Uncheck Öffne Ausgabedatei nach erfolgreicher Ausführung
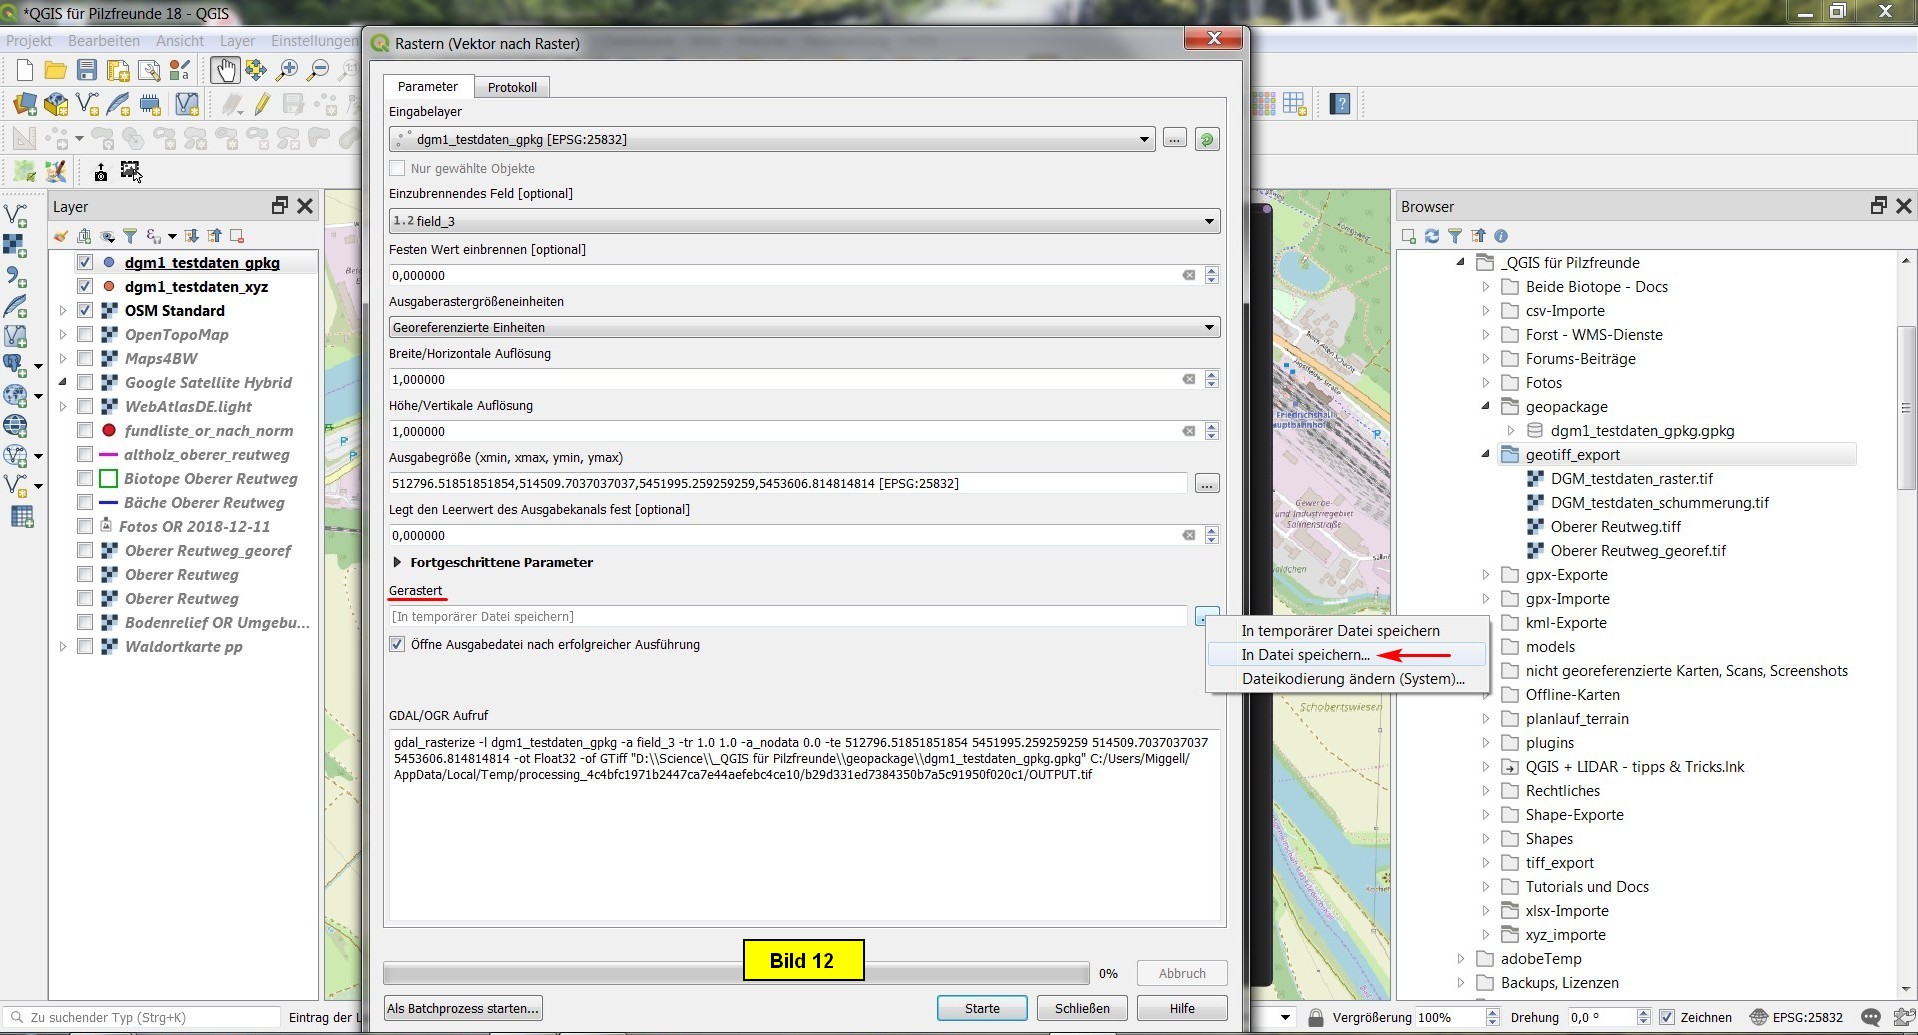This screenshot has height=1035, width=1918. (x=398, y=645)
